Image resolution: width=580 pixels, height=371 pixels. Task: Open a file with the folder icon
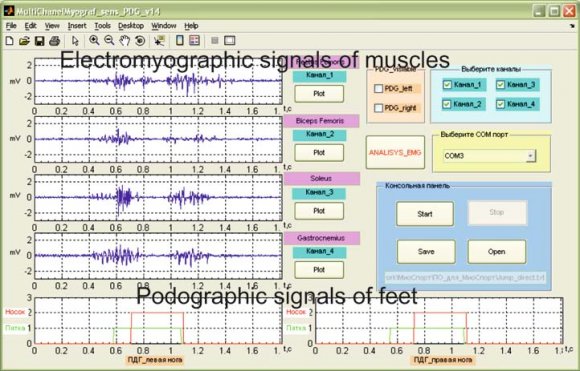[x=24, y=41]
